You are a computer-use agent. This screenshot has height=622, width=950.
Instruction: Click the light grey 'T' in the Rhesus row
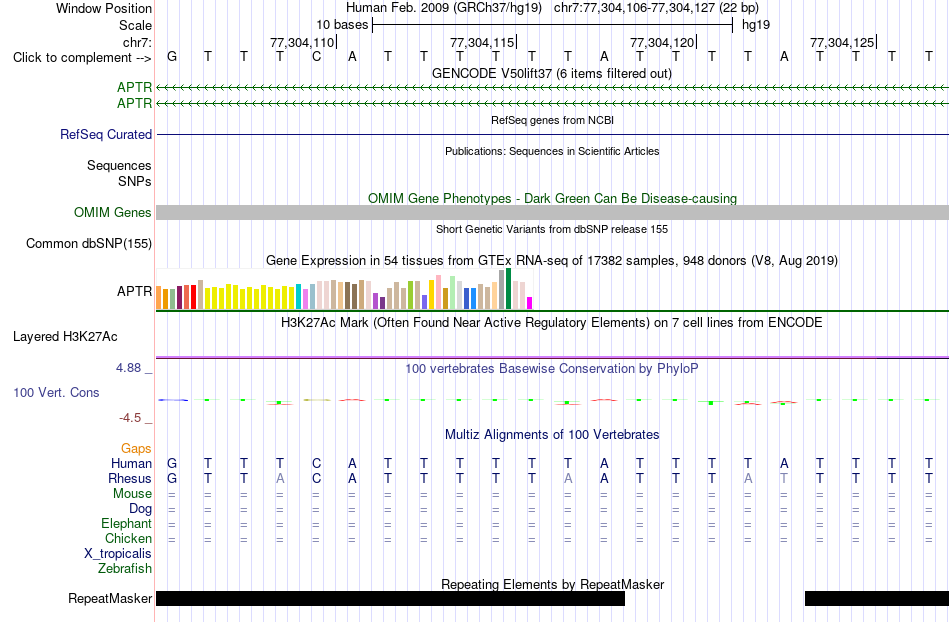[784, 478]
